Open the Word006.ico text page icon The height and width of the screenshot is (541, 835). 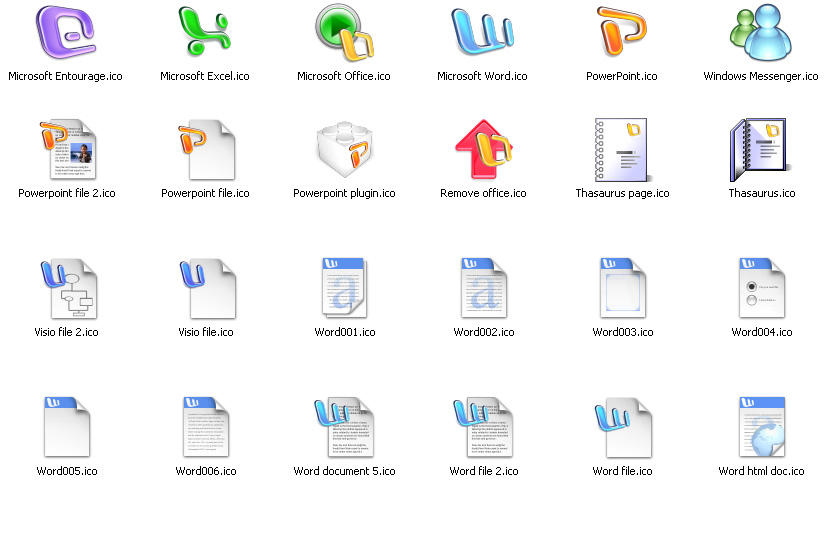tap(206, 427)
